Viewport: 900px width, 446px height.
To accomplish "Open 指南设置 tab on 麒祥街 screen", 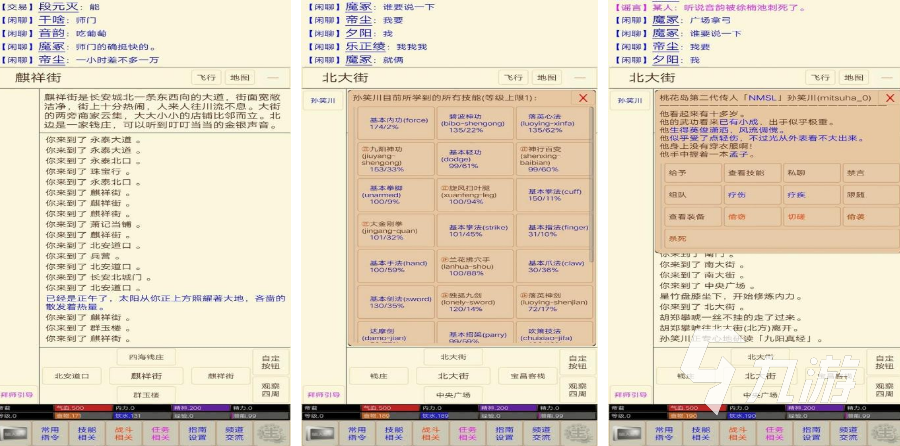I will pyautogui.click(x=197, y=433).
